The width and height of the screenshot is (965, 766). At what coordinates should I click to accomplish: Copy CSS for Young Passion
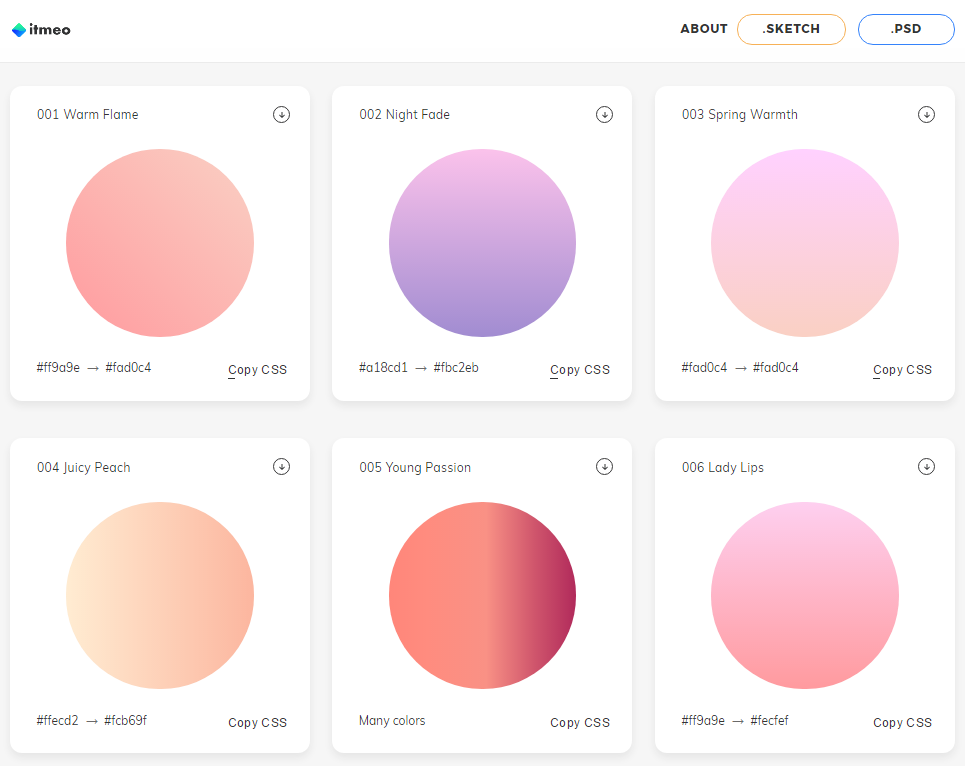(x=580, y=722)
